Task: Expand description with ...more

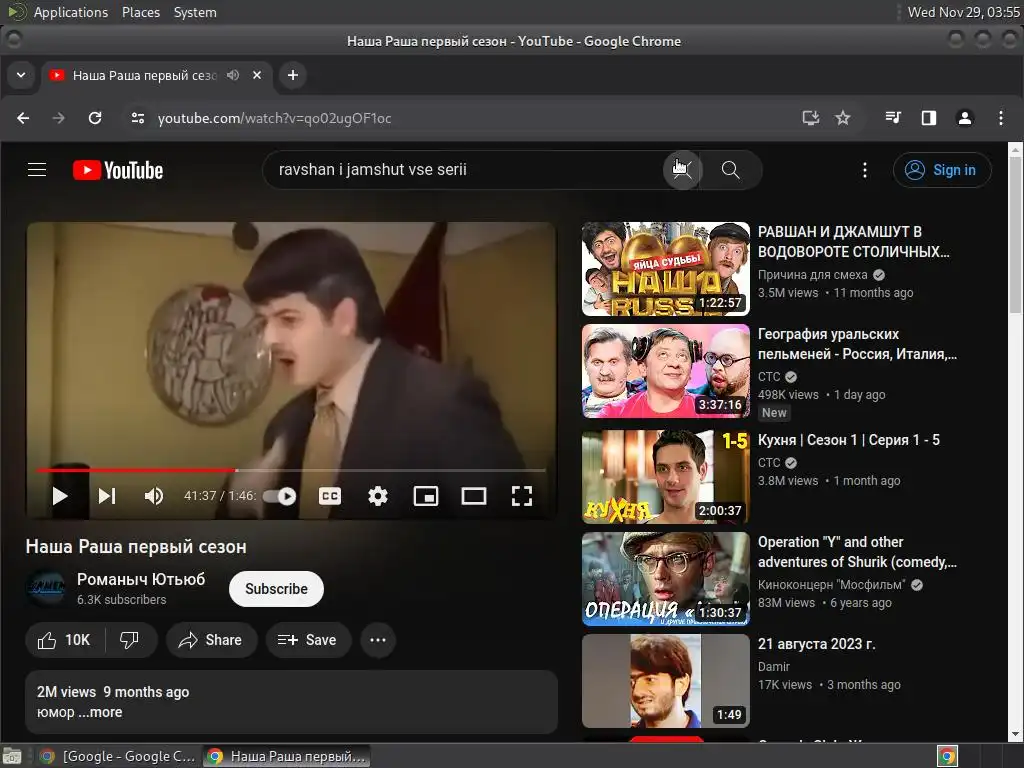Action: point(100,712)
